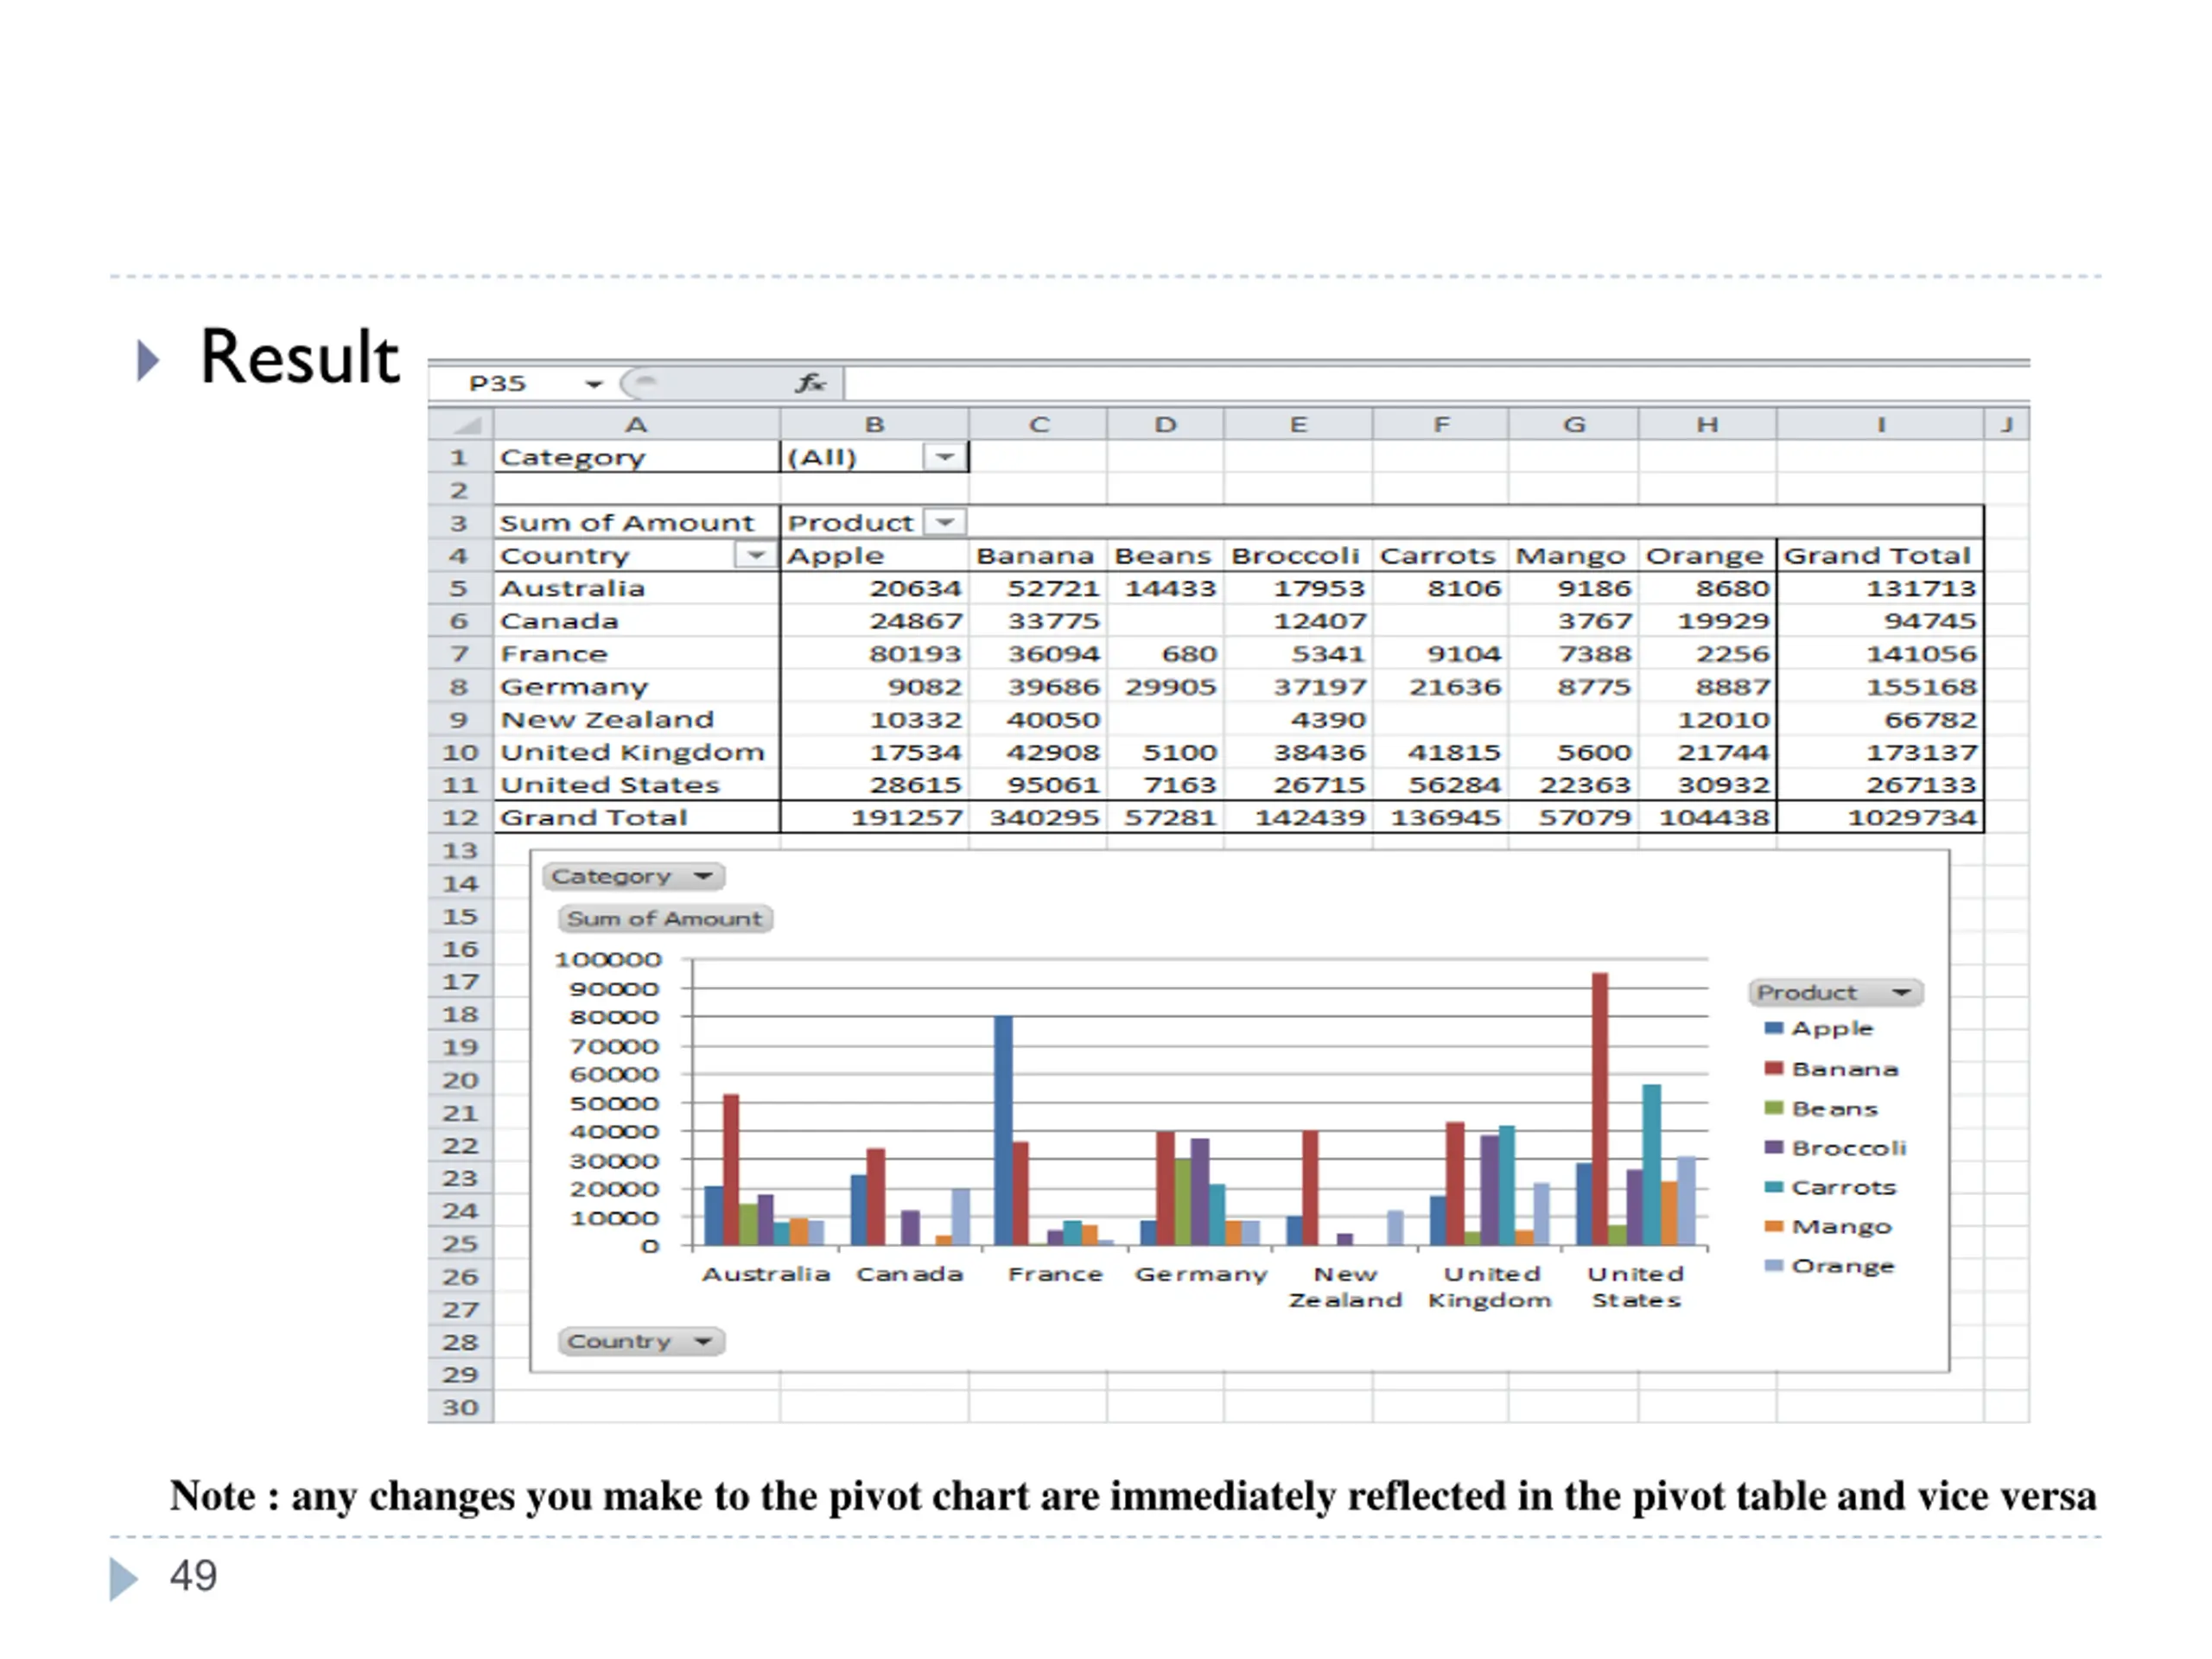Open the Product column filter dropdown
Screen dimensions: 2212x1659
coord(945,522)
